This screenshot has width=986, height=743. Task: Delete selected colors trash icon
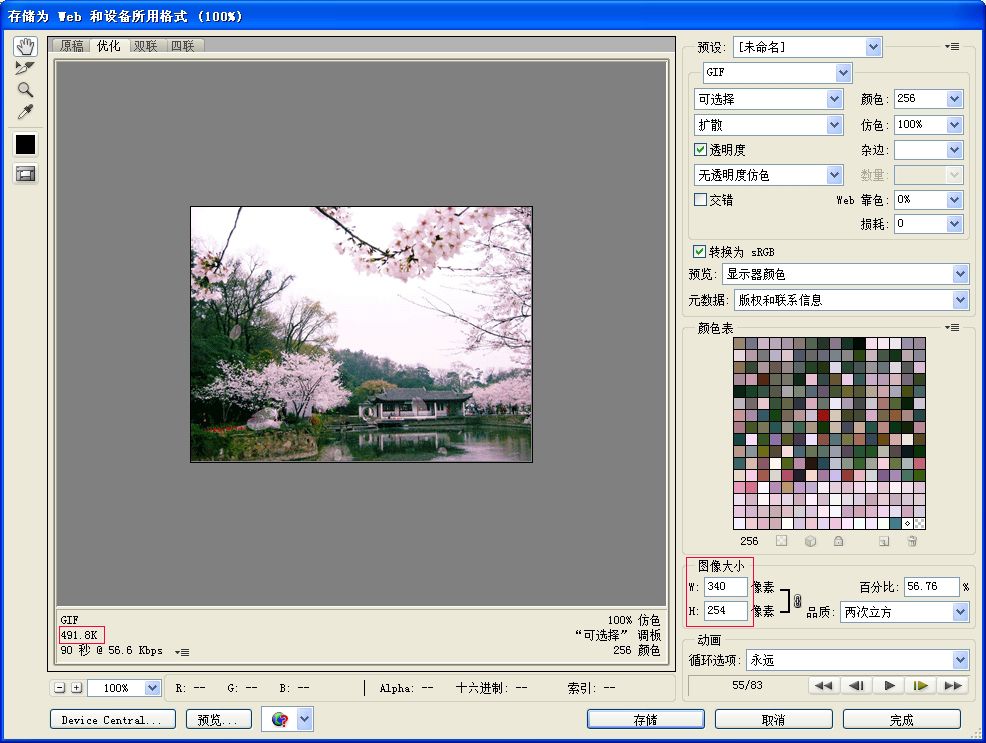(x=912, y=541)
